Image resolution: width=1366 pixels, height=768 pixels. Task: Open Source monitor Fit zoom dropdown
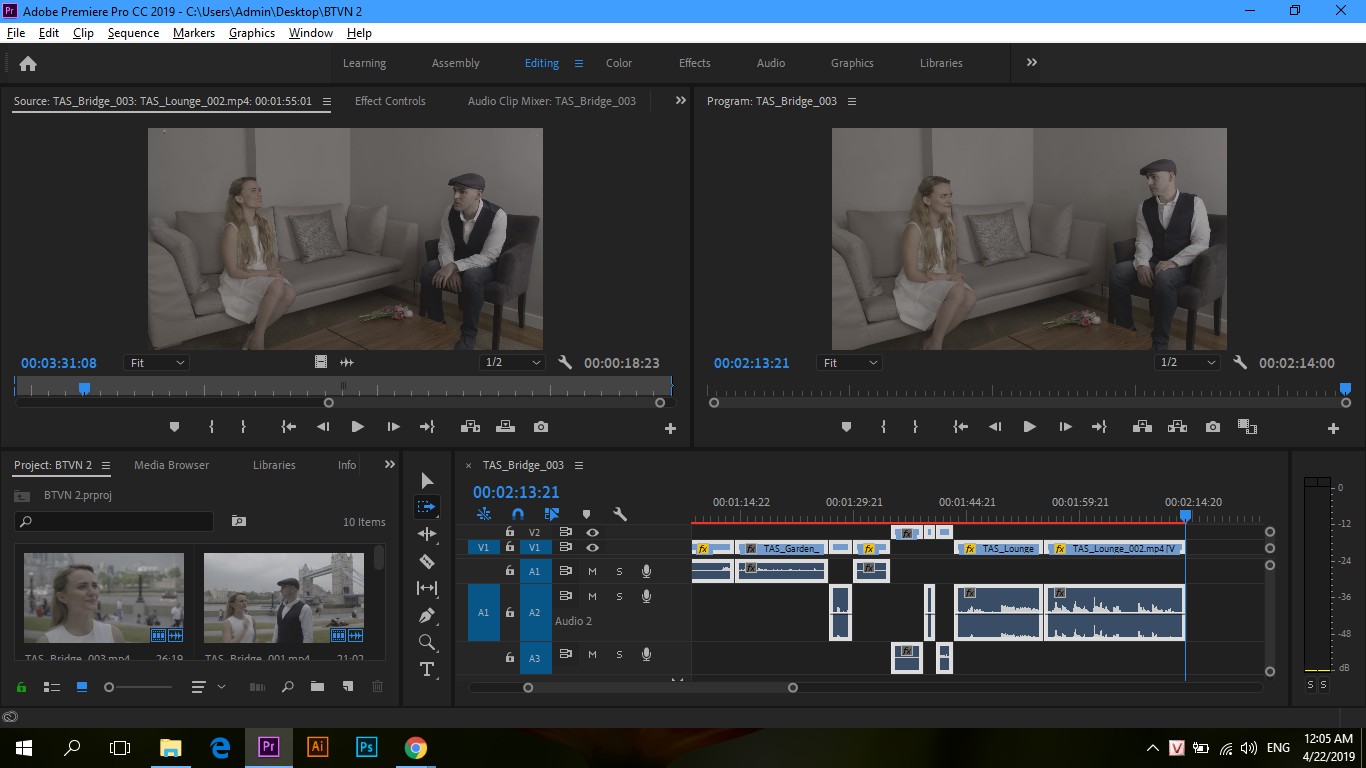pos(157,363)
